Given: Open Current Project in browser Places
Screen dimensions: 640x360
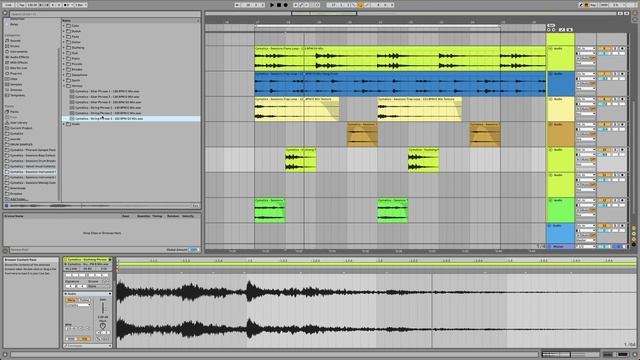Looking at the screenshot, I should 20,128.
